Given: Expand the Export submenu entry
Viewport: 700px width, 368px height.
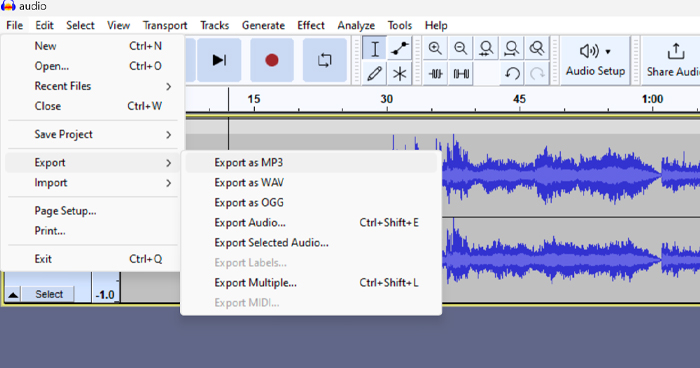Looking at the screenshot, I should [93, 163].
